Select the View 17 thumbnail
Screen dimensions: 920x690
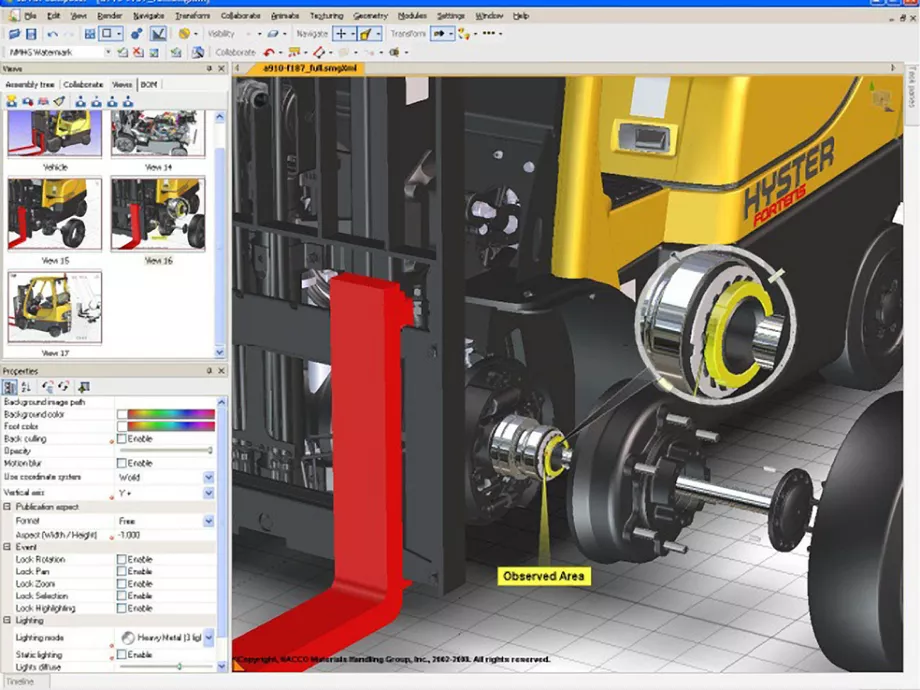tap(55, 307)
